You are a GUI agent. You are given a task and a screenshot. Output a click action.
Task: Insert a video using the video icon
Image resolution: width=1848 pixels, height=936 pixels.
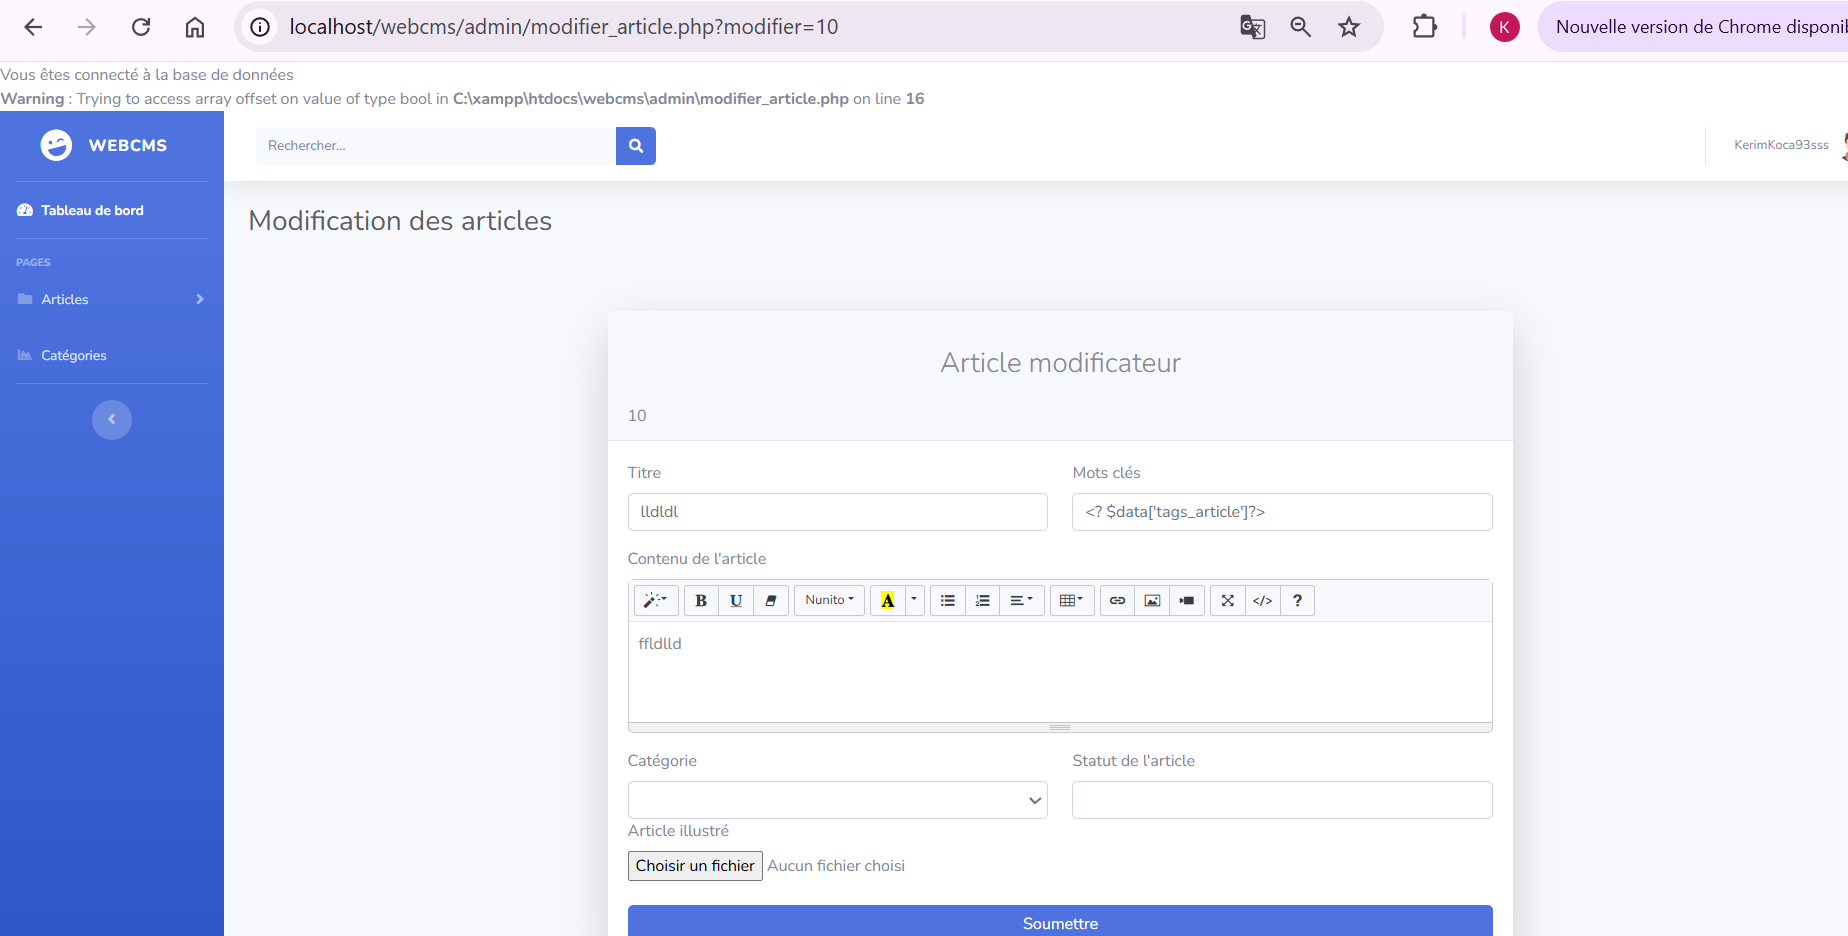[x=1187, y=601]
